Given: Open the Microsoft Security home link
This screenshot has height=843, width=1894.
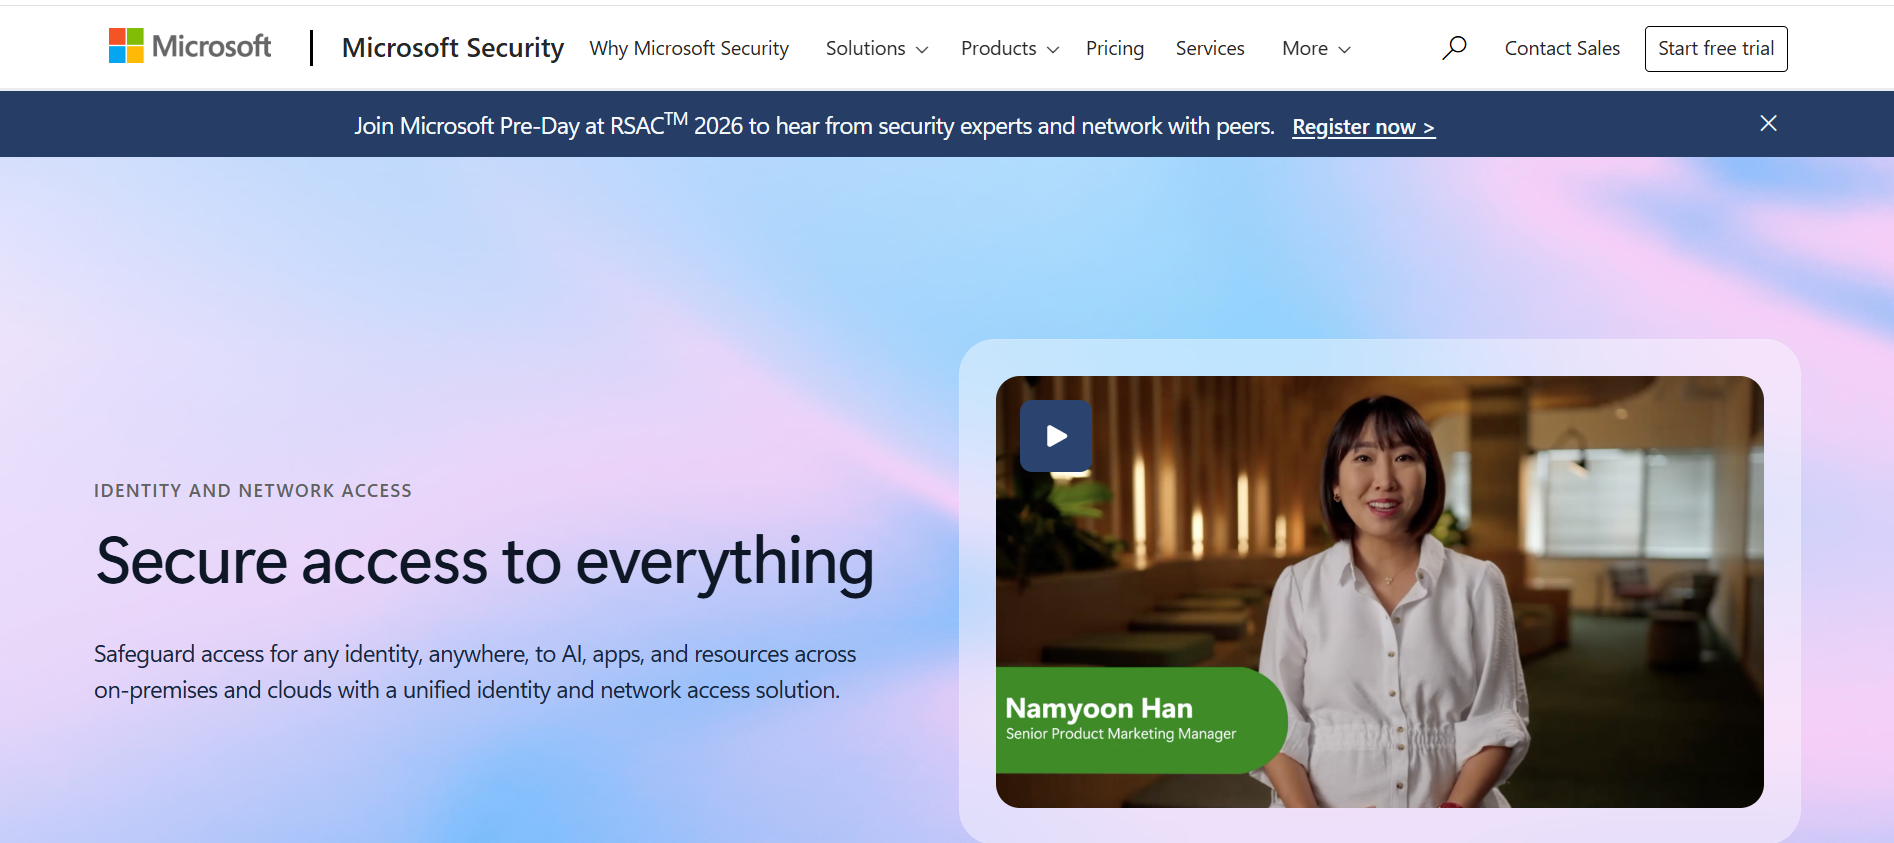Looking at the screenshot, I should [x=453, y=48].
